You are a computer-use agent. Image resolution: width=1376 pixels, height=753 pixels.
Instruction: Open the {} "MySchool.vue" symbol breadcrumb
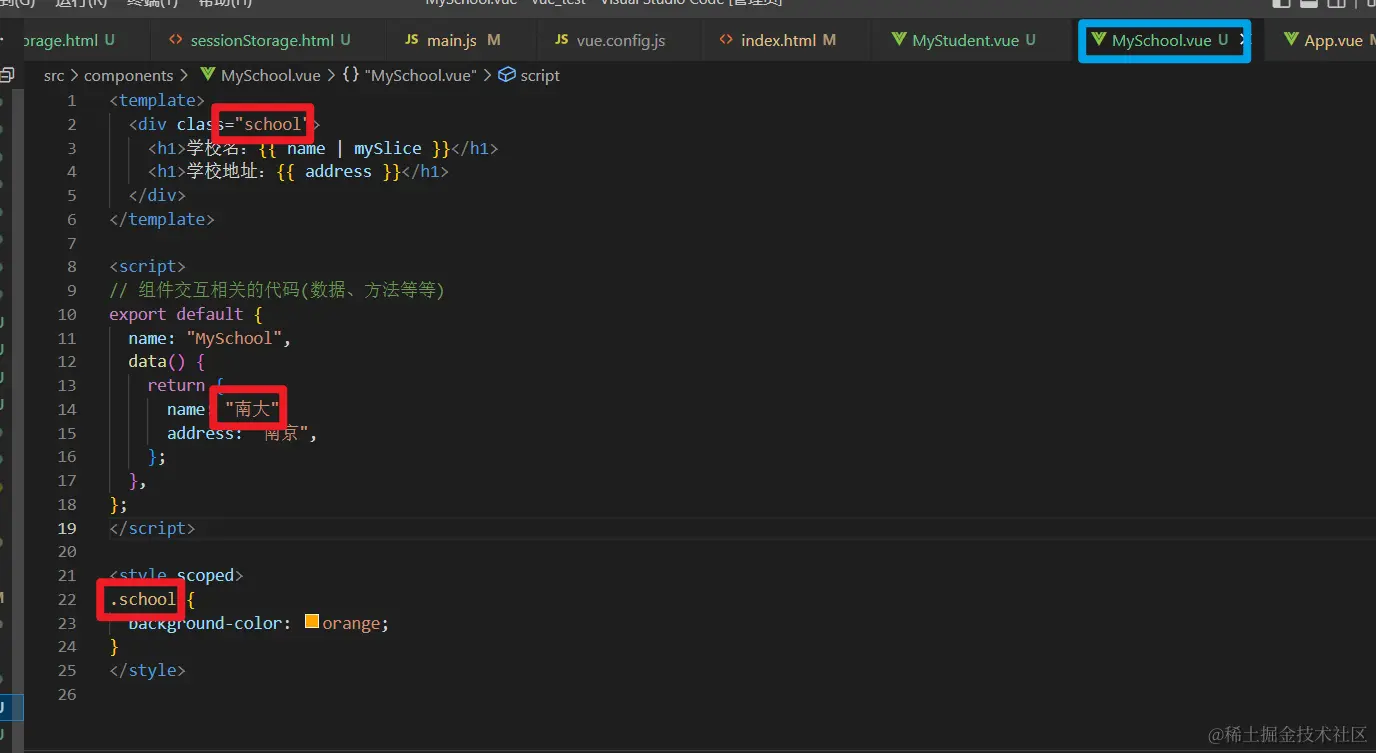[x=410, y=75]
